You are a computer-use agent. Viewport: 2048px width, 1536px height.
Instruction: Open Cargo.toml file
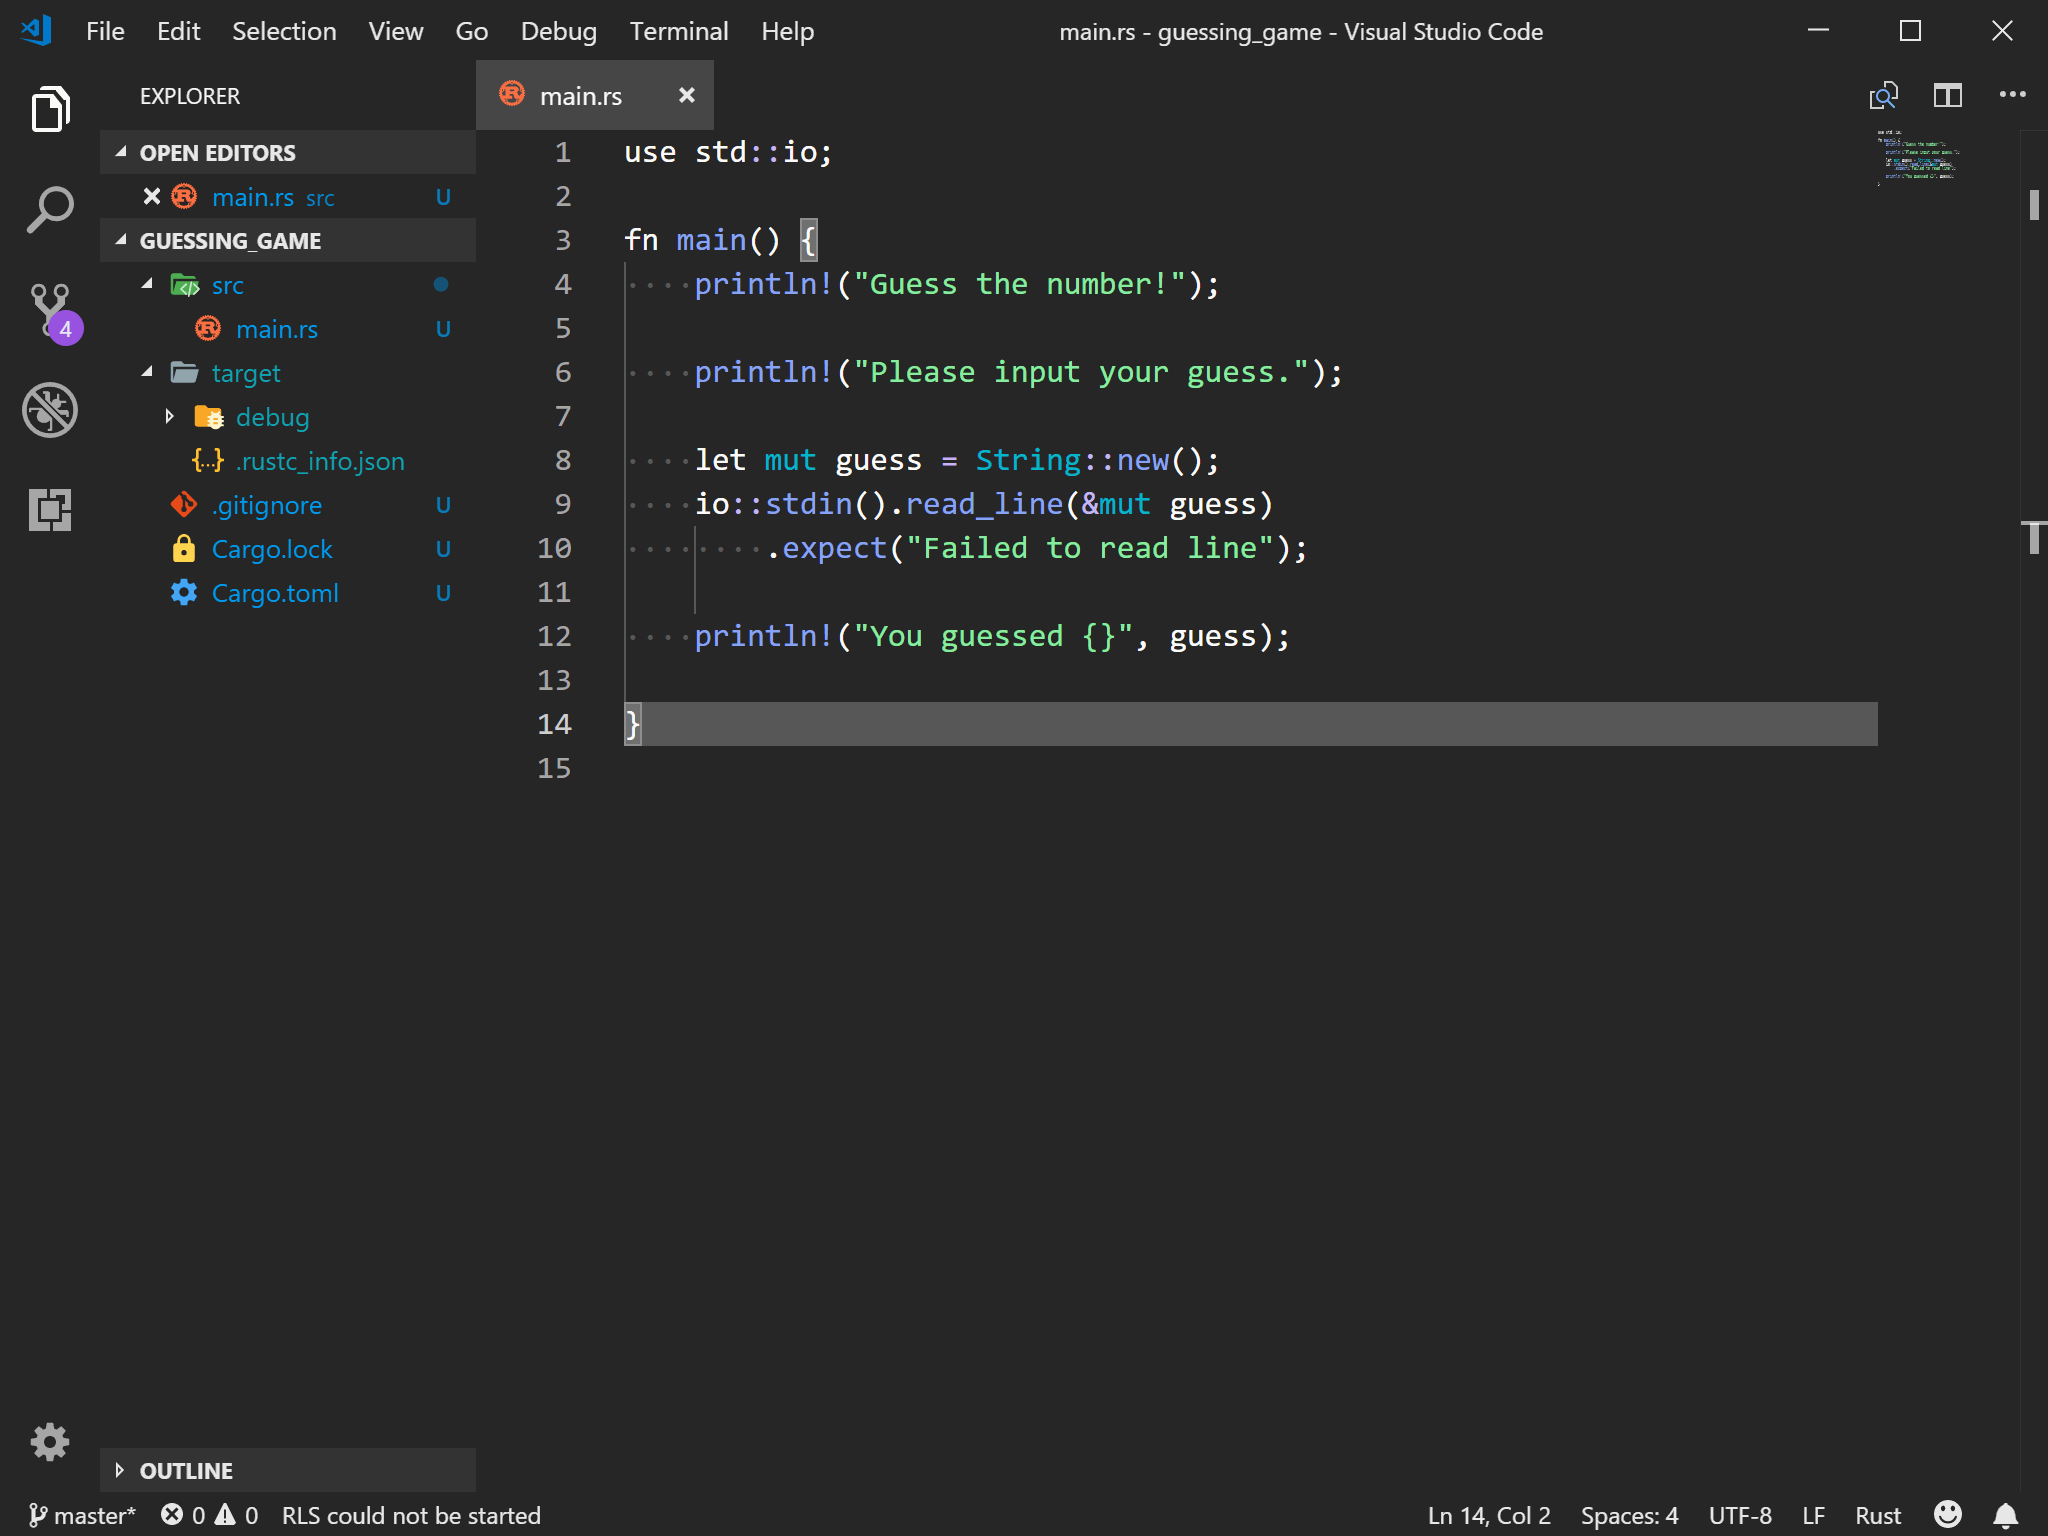click(x=275, y=593)
